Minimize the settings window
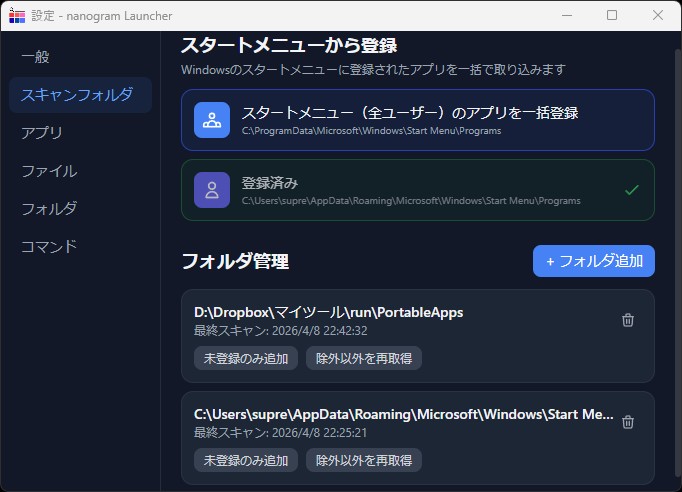682x492 pixels. [x=567, y=15]
